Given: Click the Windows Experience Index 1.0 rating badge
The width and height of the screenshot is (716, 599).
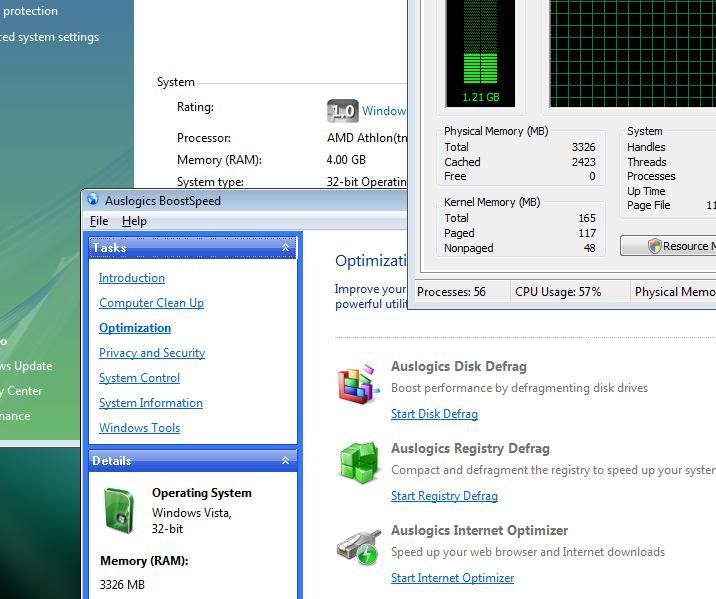Looking at the screenshot, I should [343, 111].
